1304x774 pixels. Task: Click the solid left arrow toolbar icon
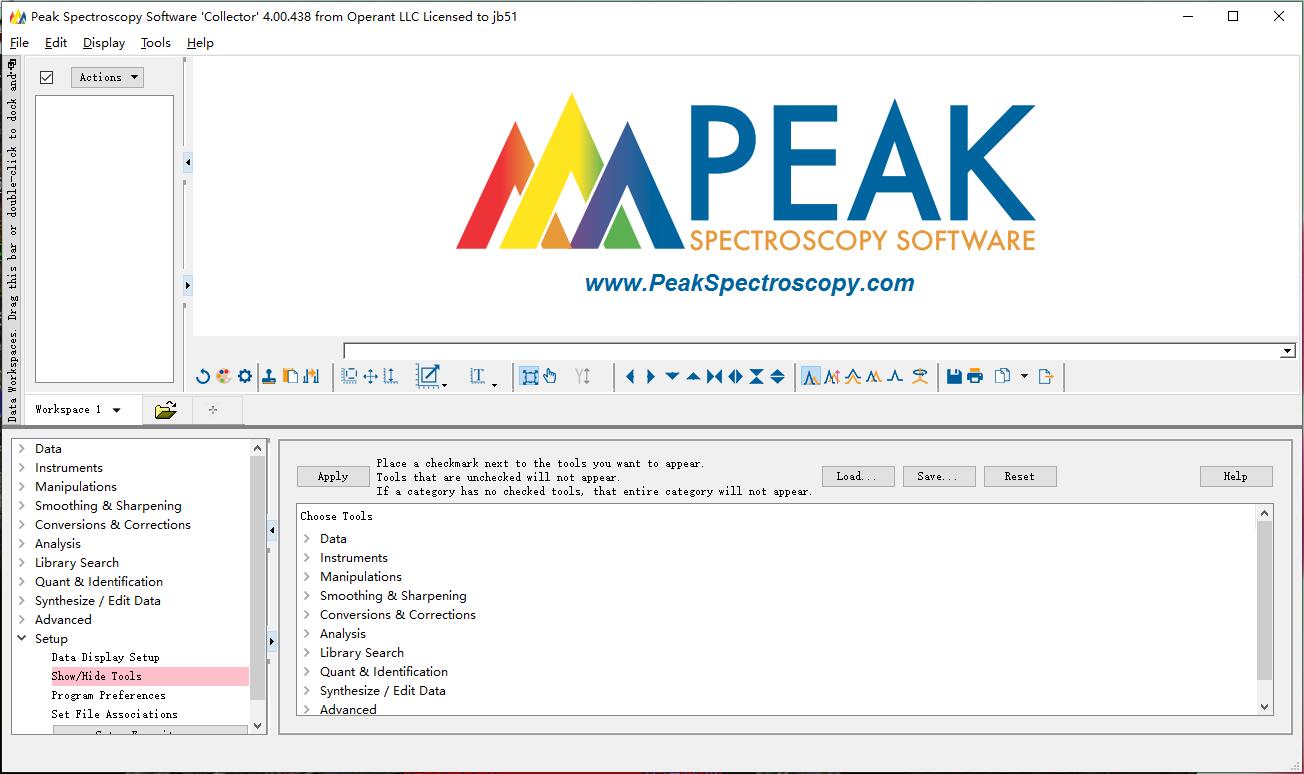(630, 376)
